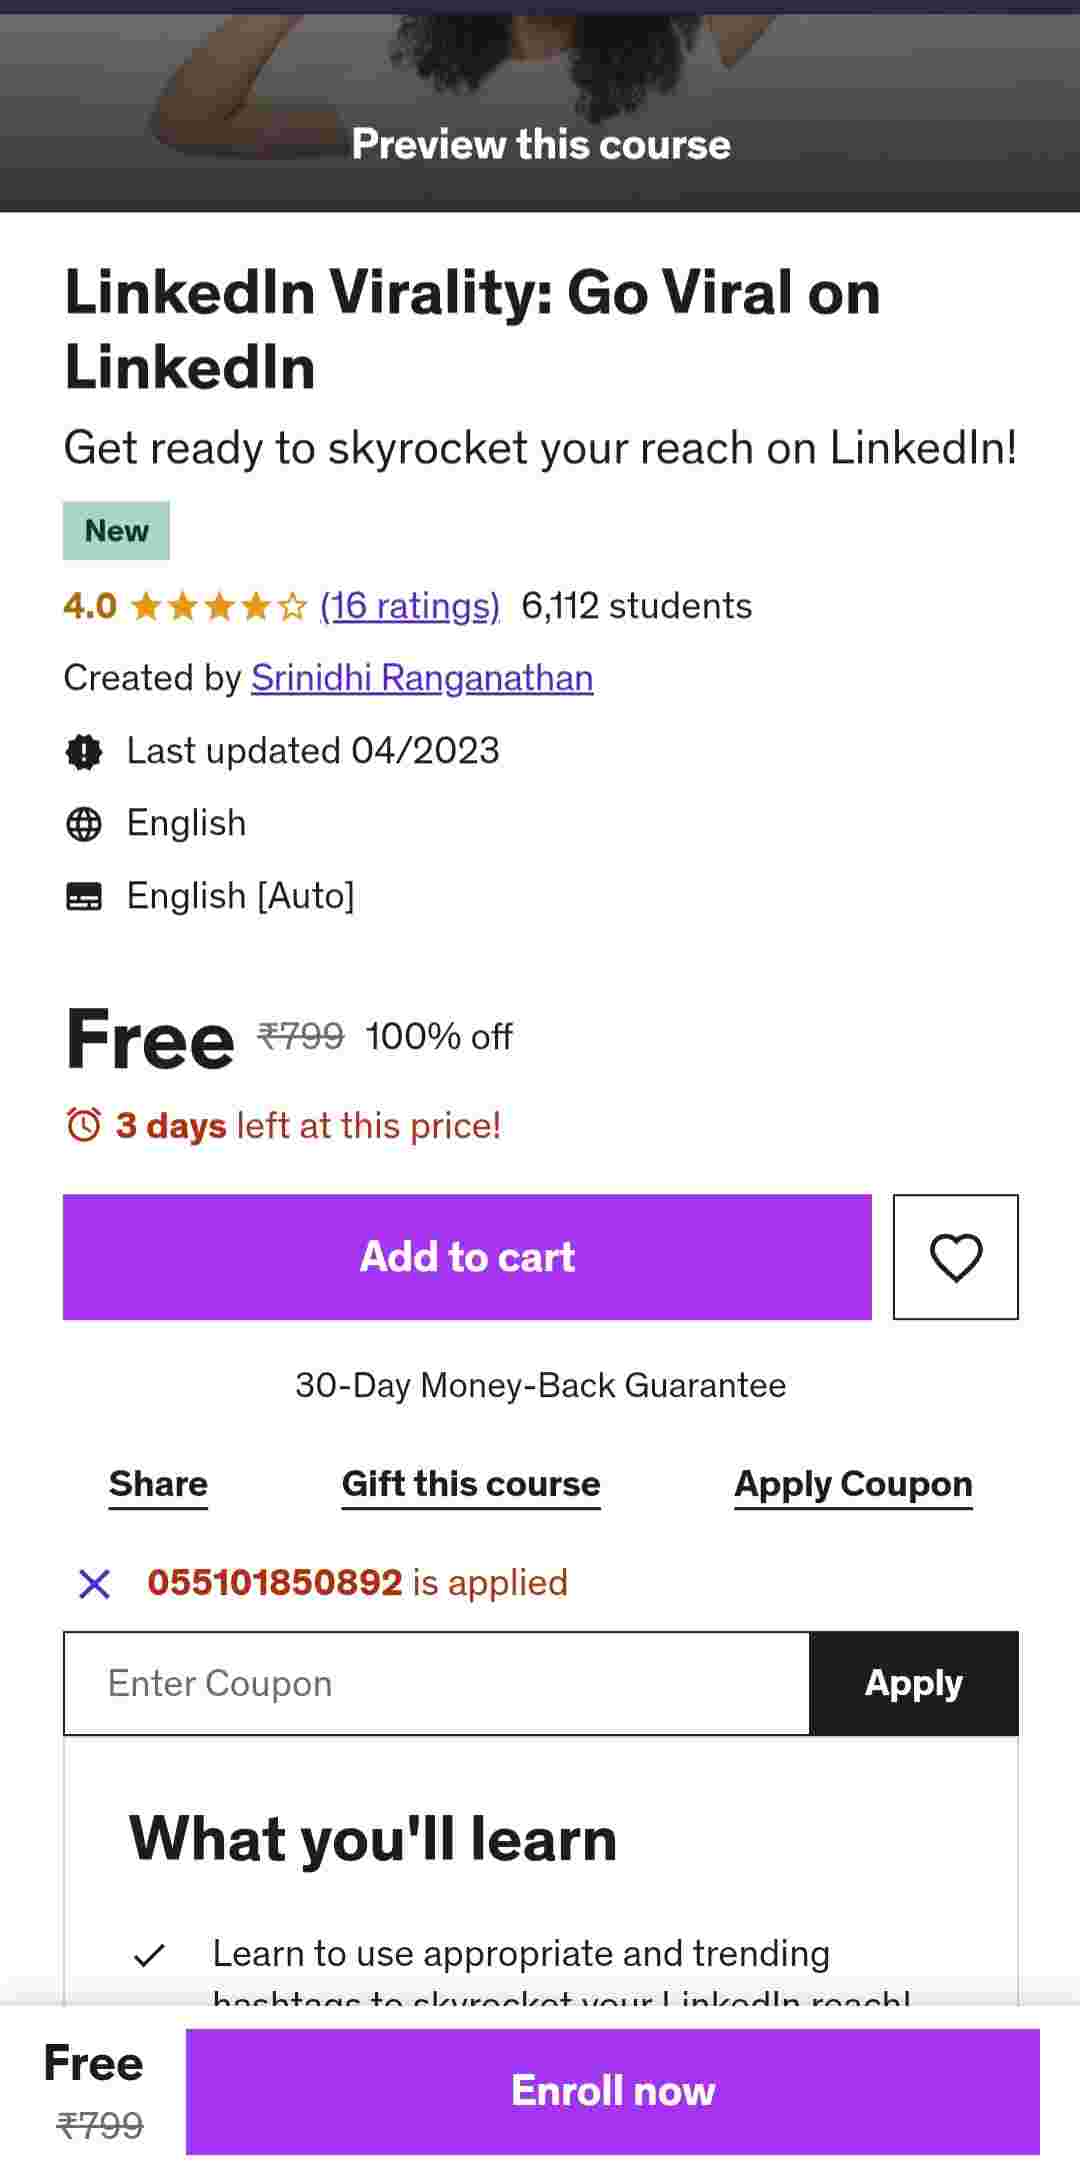Viewport: 1080px width, 2176px height.
Task: Focus the Enter Coupon text field
Action: pyautogui.click(x=437, y=1684)
